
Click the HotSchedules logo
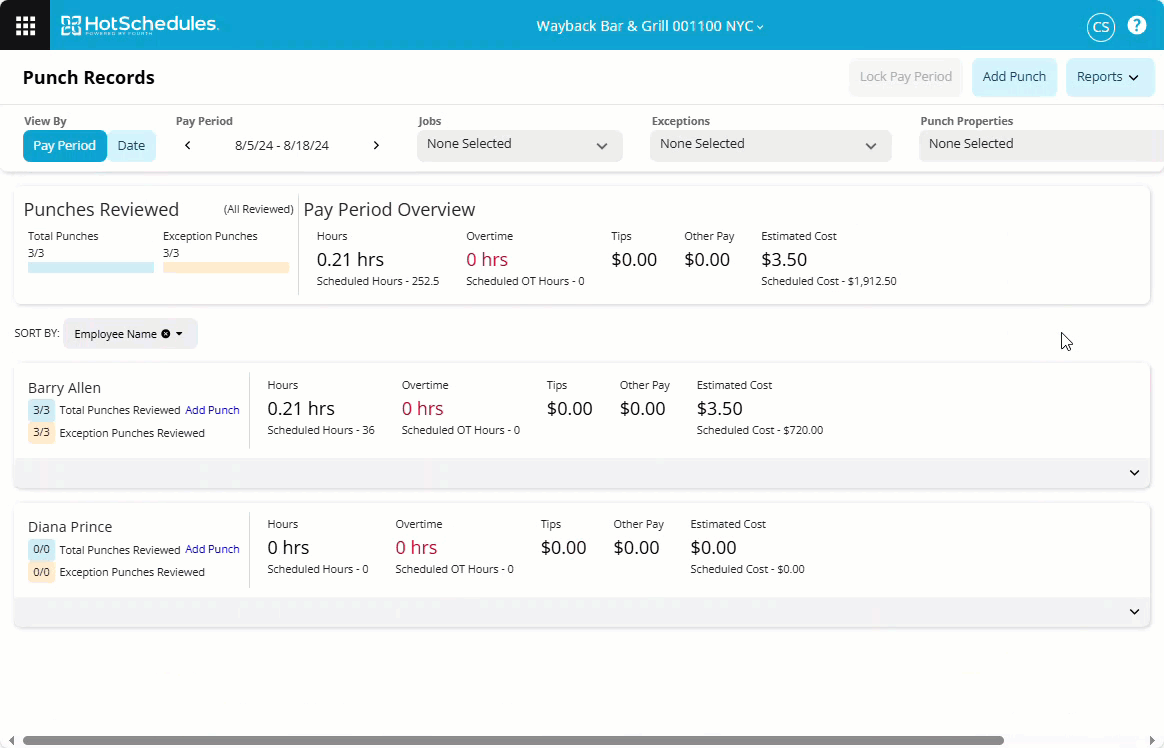click(139, 25)
